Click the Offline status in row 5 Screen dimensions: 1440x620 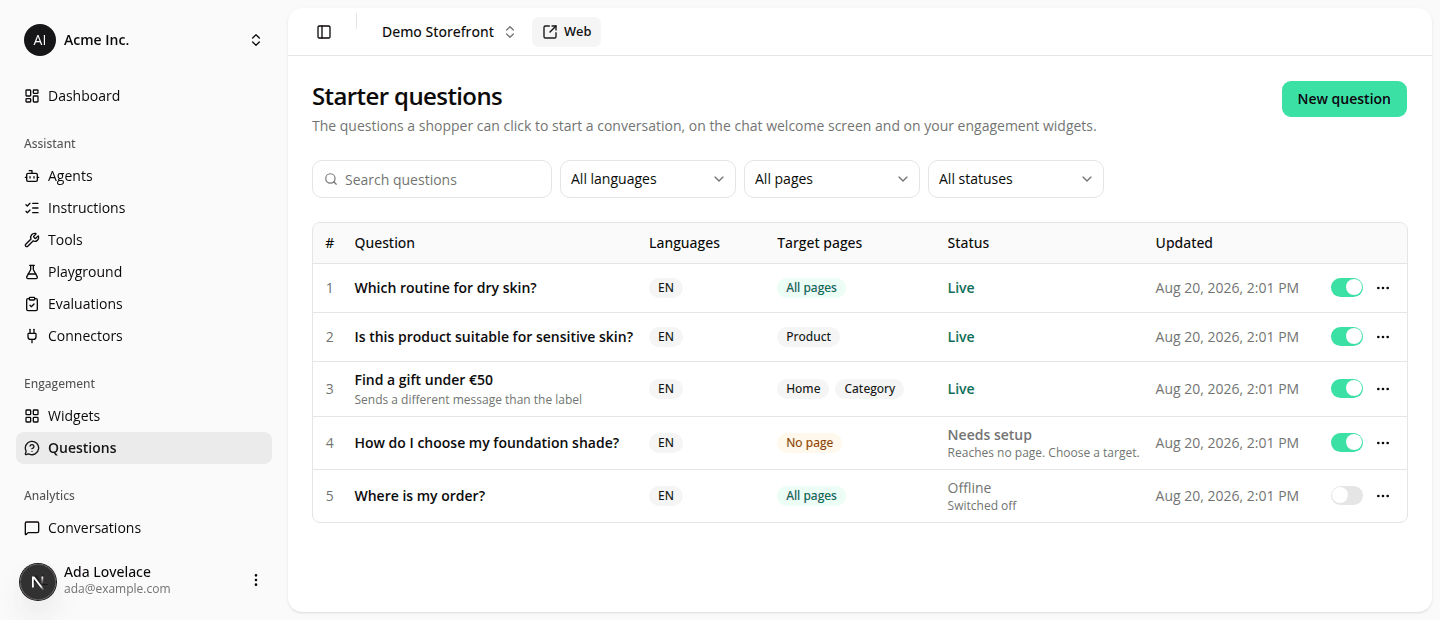click(x=969, y=488)
